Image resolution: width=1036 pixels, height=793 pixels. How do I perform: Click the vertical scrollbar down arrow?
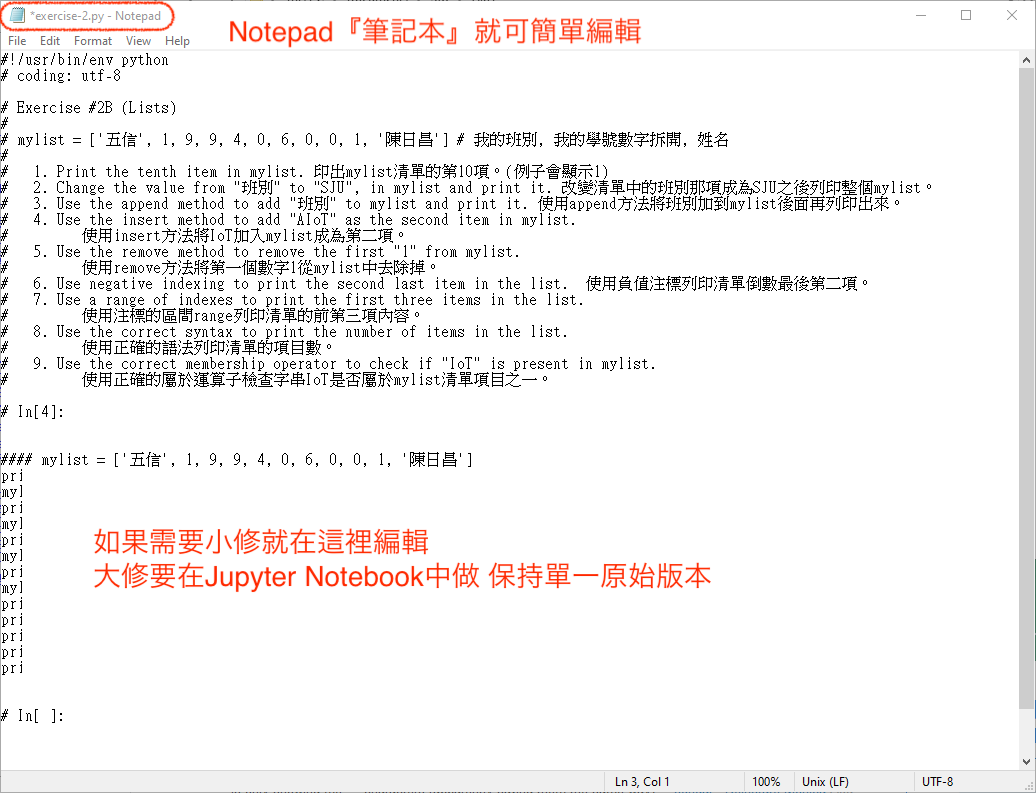(1027, 761)
